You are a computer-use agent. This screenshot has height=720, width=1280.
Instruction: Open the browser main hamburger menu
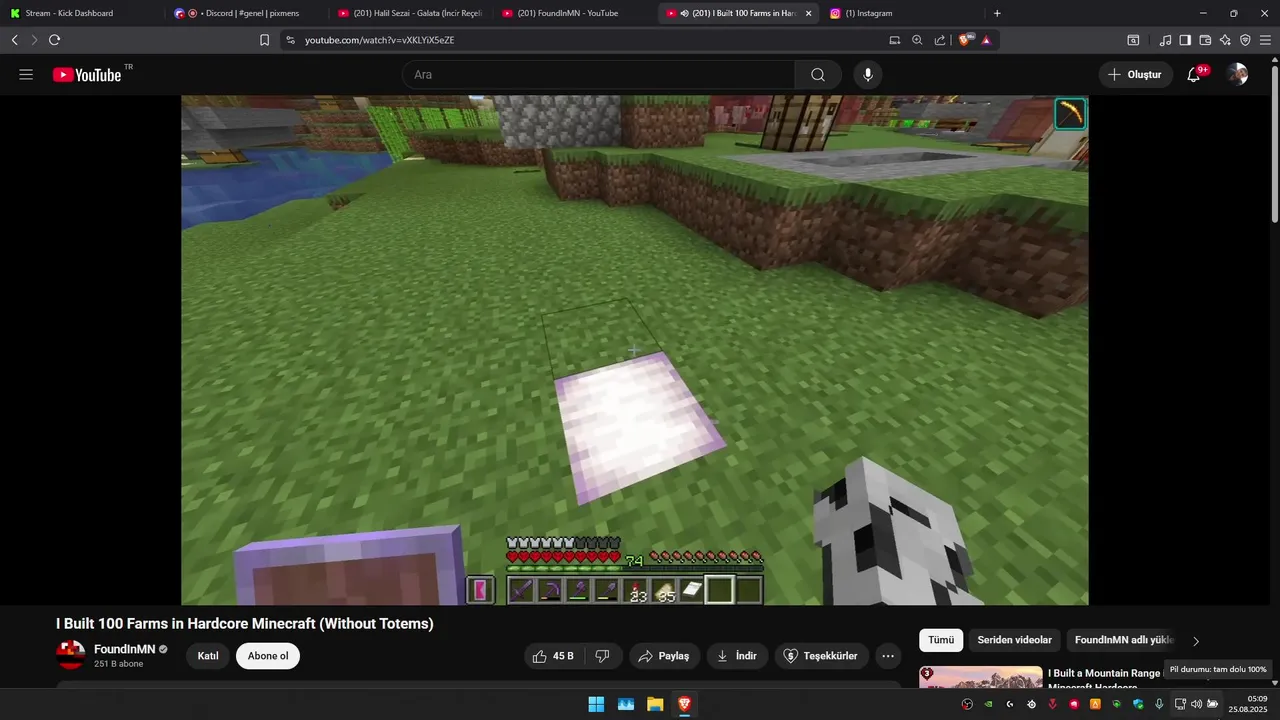pos(1265,40)
